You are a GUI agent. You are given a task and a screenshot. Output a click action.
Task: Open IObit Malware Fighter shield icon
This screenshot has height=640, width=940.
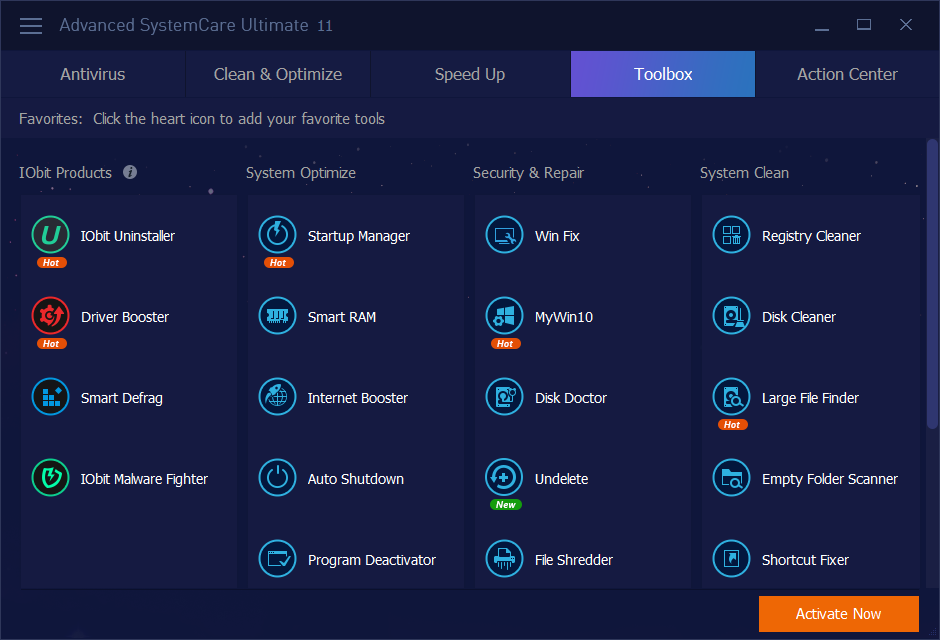pyautogui.click(x=50, y=478)
